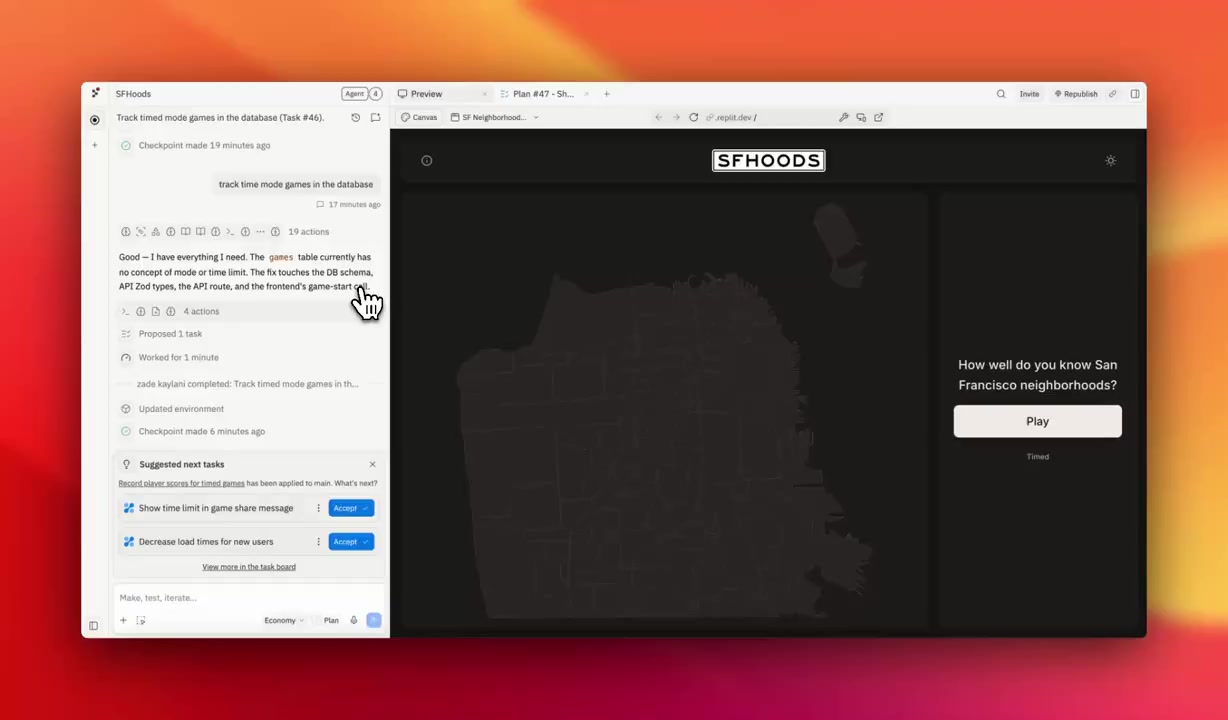Screen dimensions: 1228x720
Task: Open the Checkpoint made 6 minutes ago entry
Action: coord(193,432)
